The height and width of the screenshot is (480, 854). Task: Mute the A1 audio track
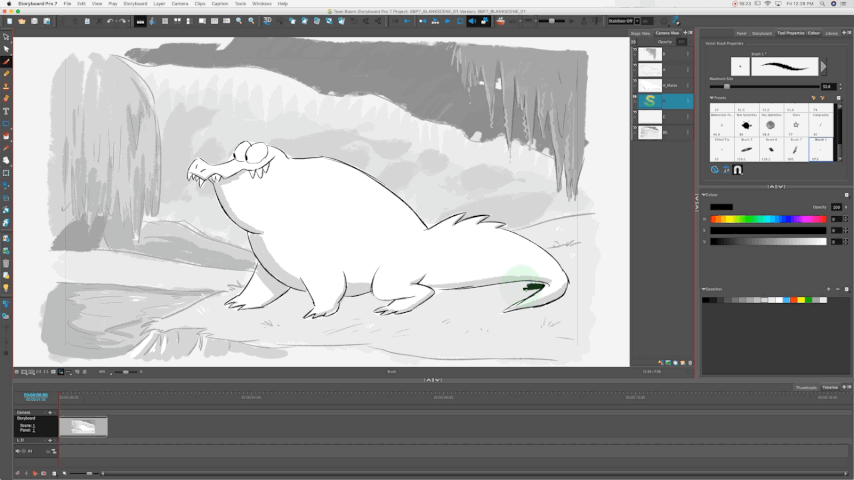coord(19,451)
